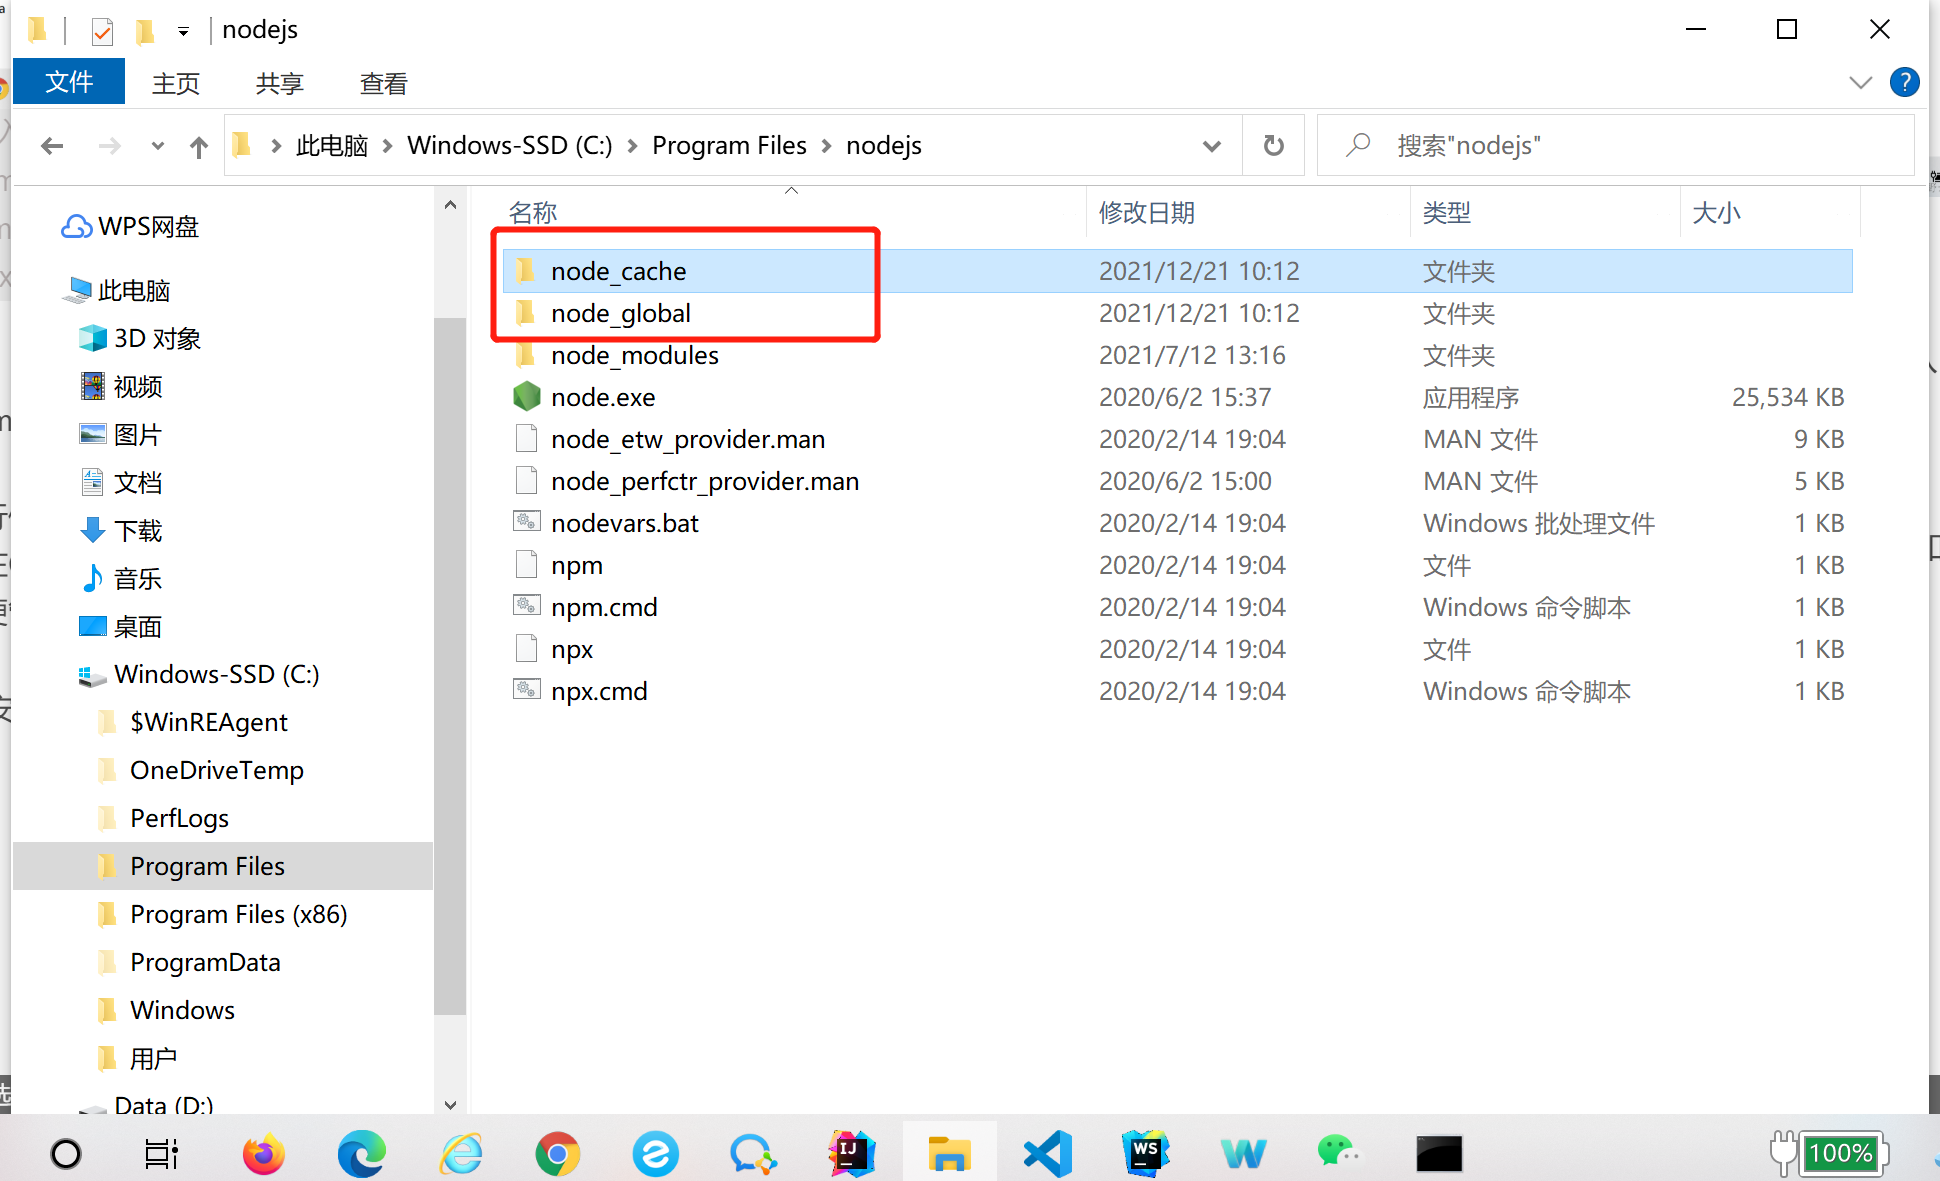Open the 文件 ribbon tab
1940x1181 pixels.
(69, 82)
